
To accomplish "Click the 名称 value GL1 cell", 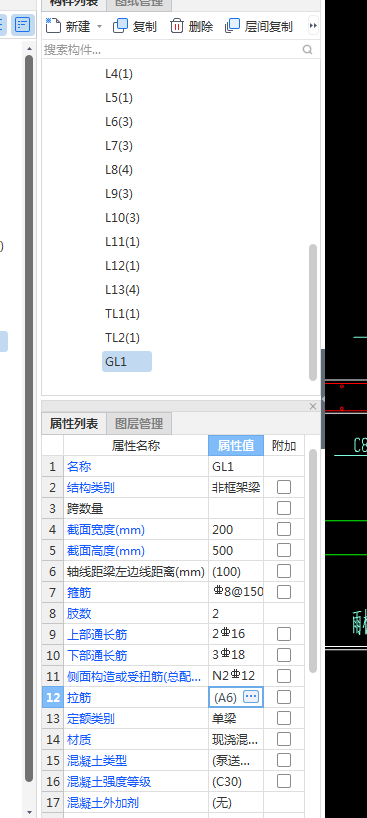I will [x=236, y=466].
